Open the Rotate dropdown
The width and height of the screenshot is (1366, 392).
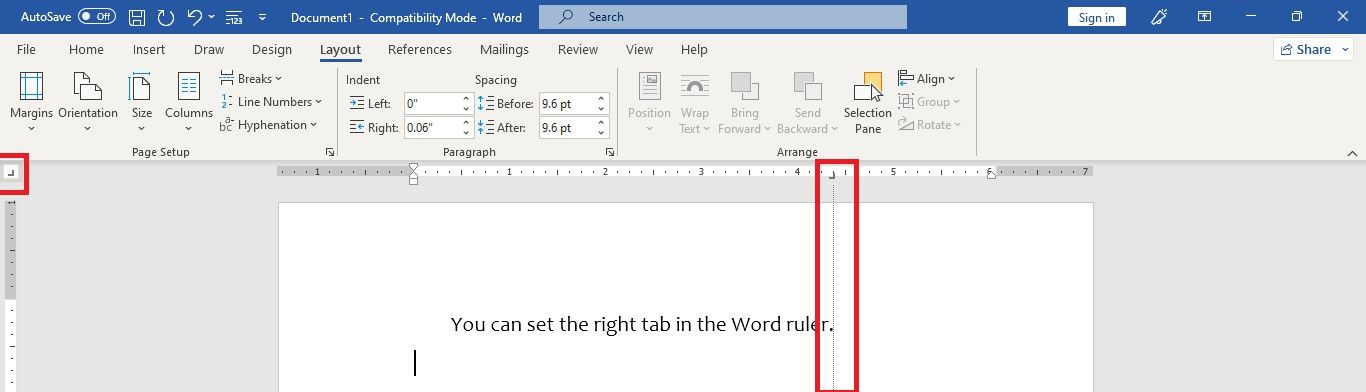click(x=929, y=124)
